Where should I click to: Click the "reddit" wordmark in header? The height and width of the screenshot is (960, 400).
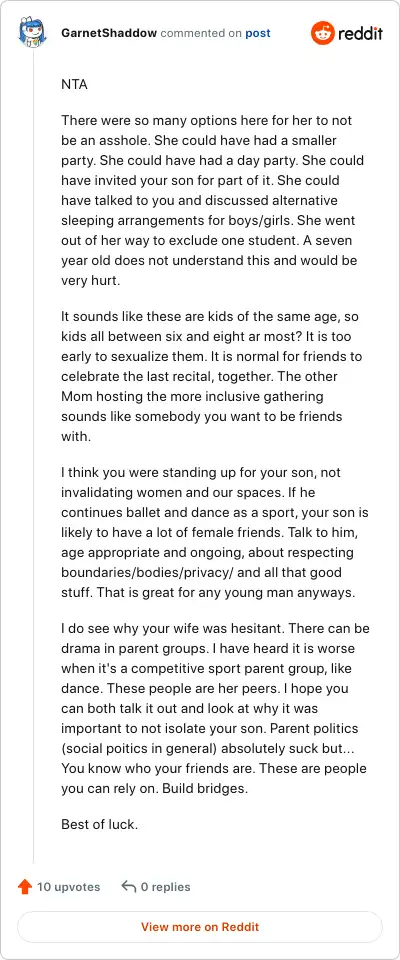(x=361, y=33)
